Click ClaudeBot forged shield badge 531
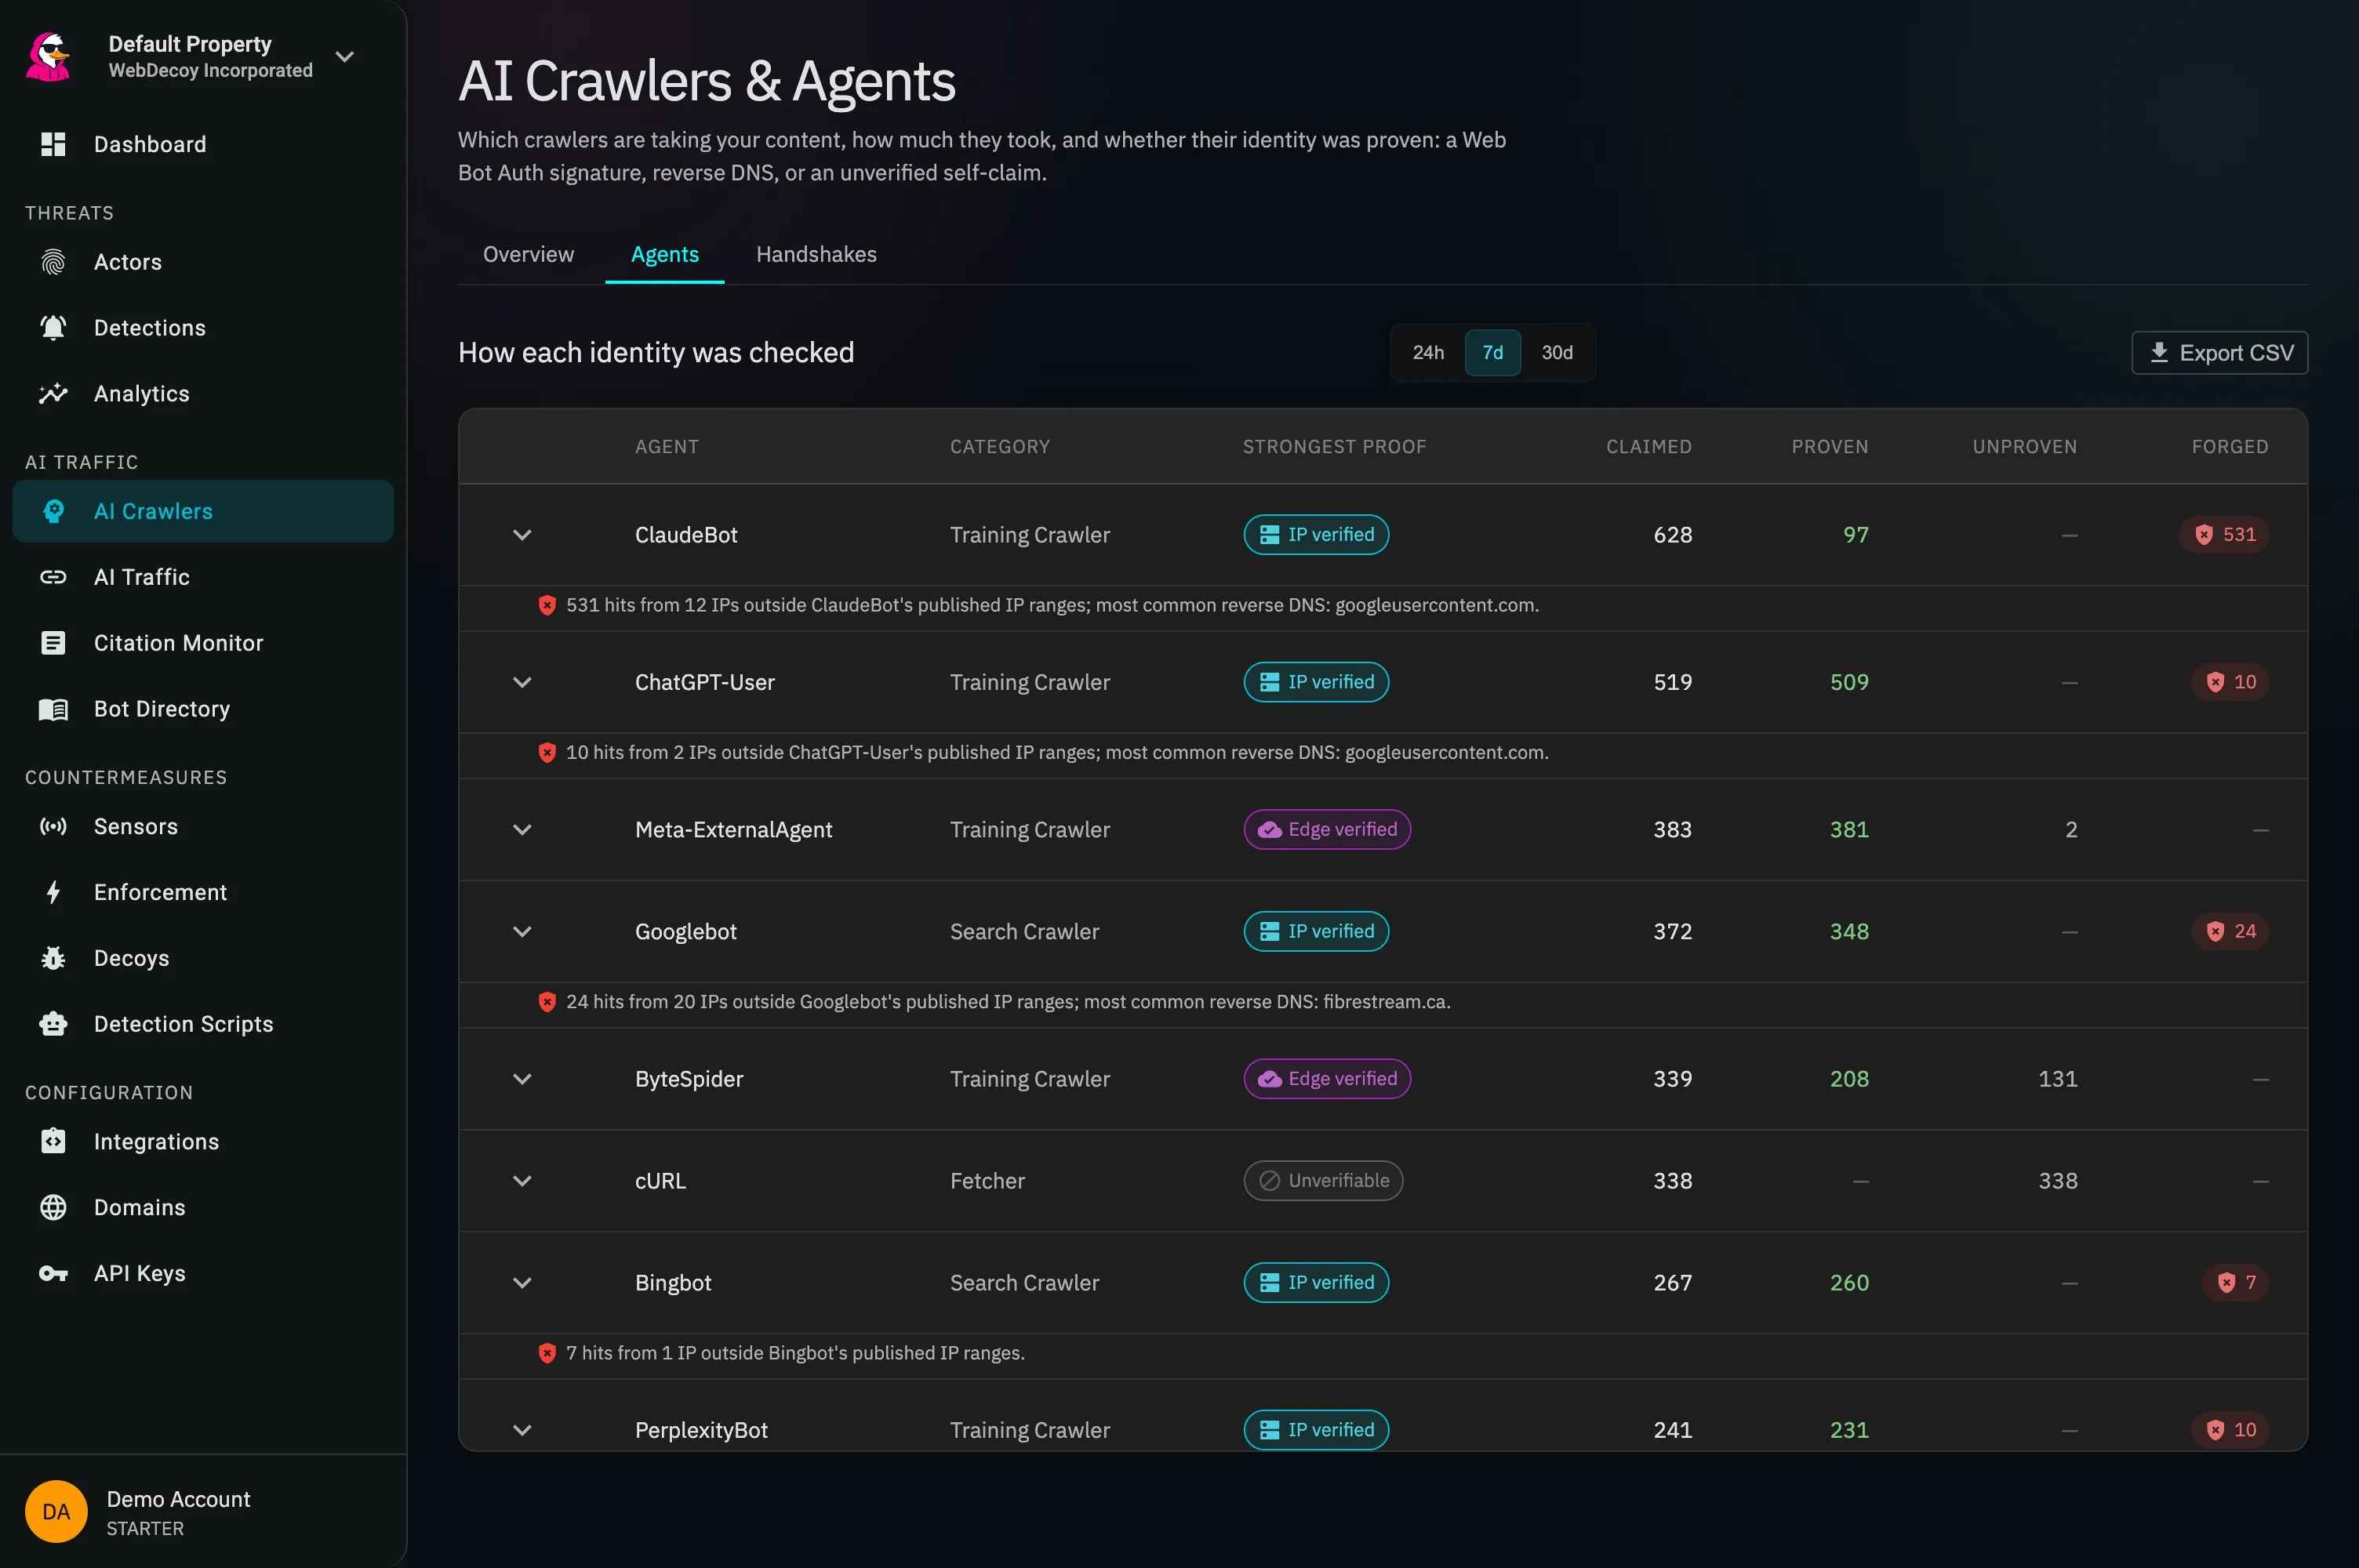The height and width of the screenshot is (1568, 2359). point(2224,535)
